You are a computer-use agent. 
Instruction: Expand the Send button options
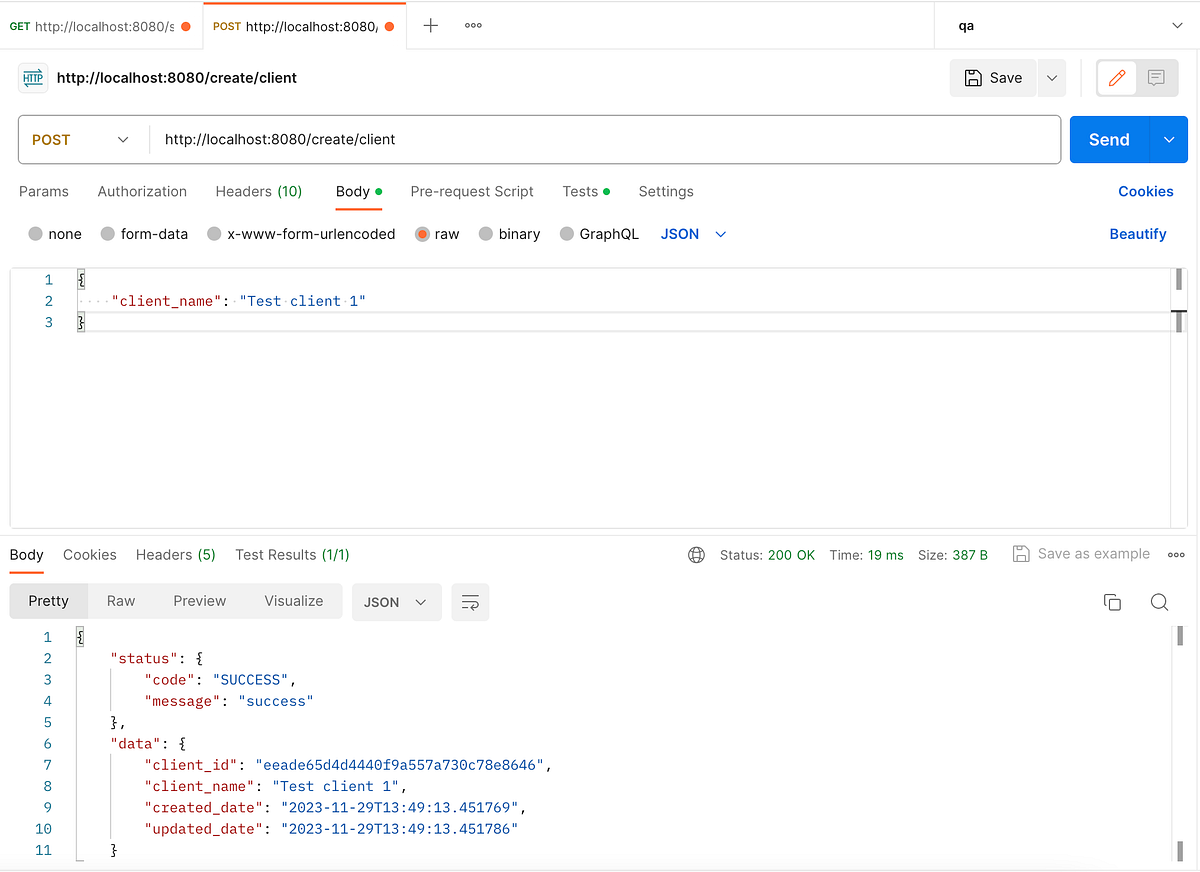click(x=1168, y=139)
